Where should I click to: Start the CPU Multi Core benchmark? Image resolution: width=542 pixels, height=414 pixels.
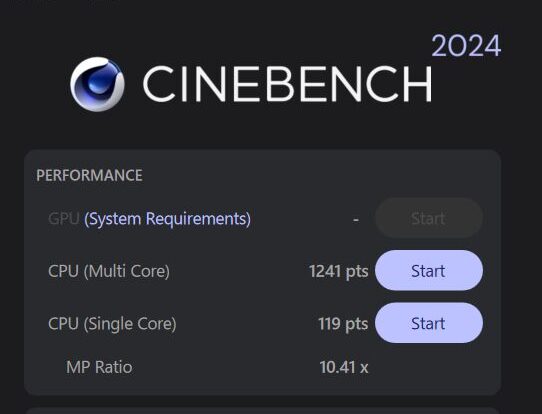coord(429,271)
